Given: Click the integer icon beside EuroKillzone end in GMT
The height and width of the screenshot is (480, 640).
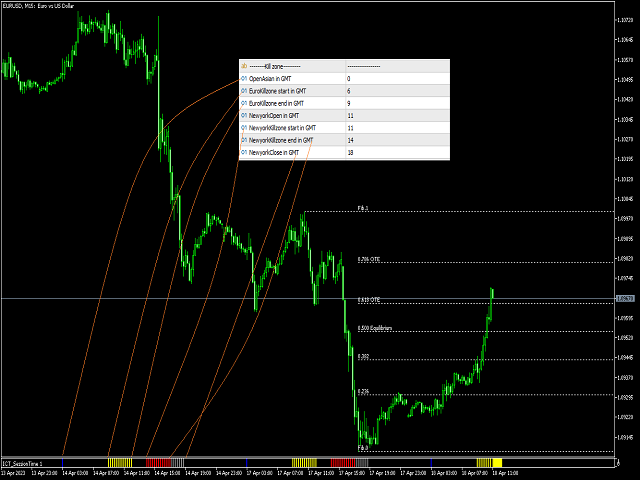Looking at the screenshot, I should click(244, 103).
